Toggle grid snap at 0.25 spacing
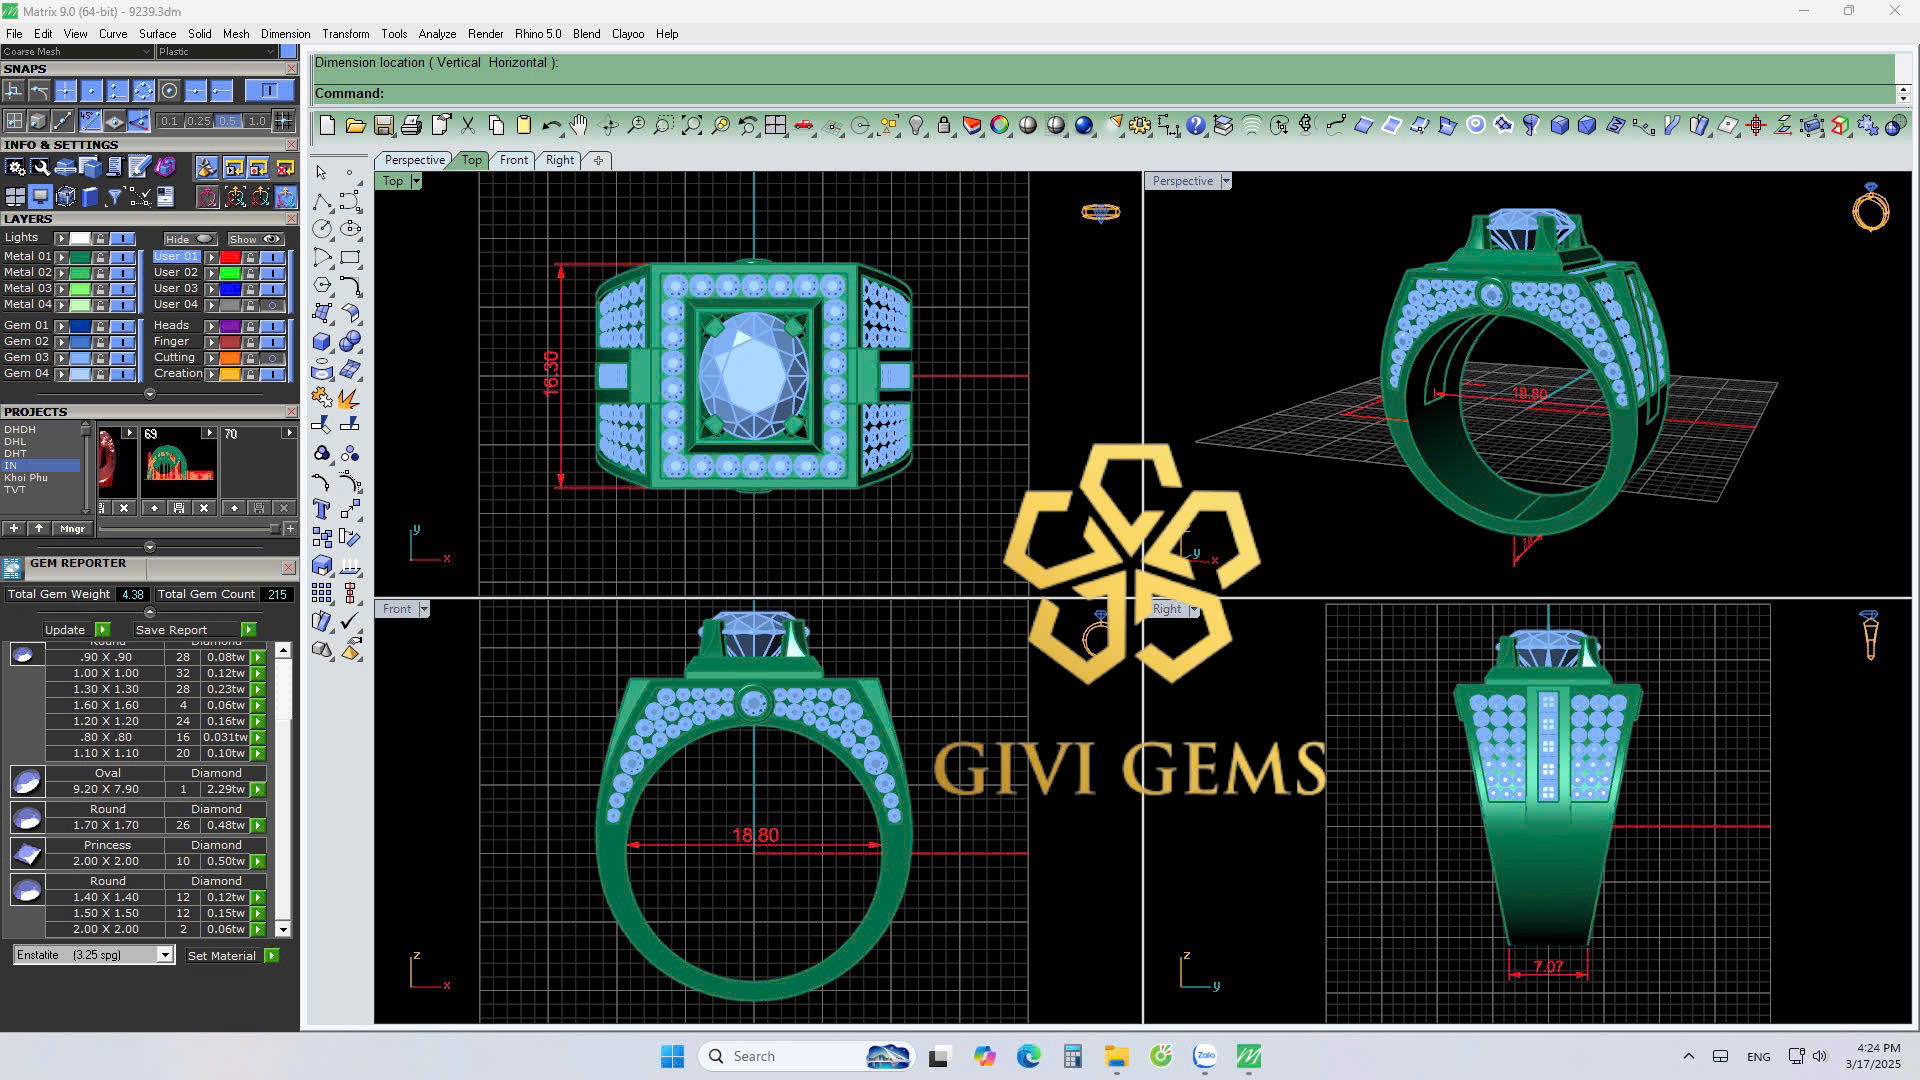This screenshot has height=1080, width=1920. coord(198,121)
